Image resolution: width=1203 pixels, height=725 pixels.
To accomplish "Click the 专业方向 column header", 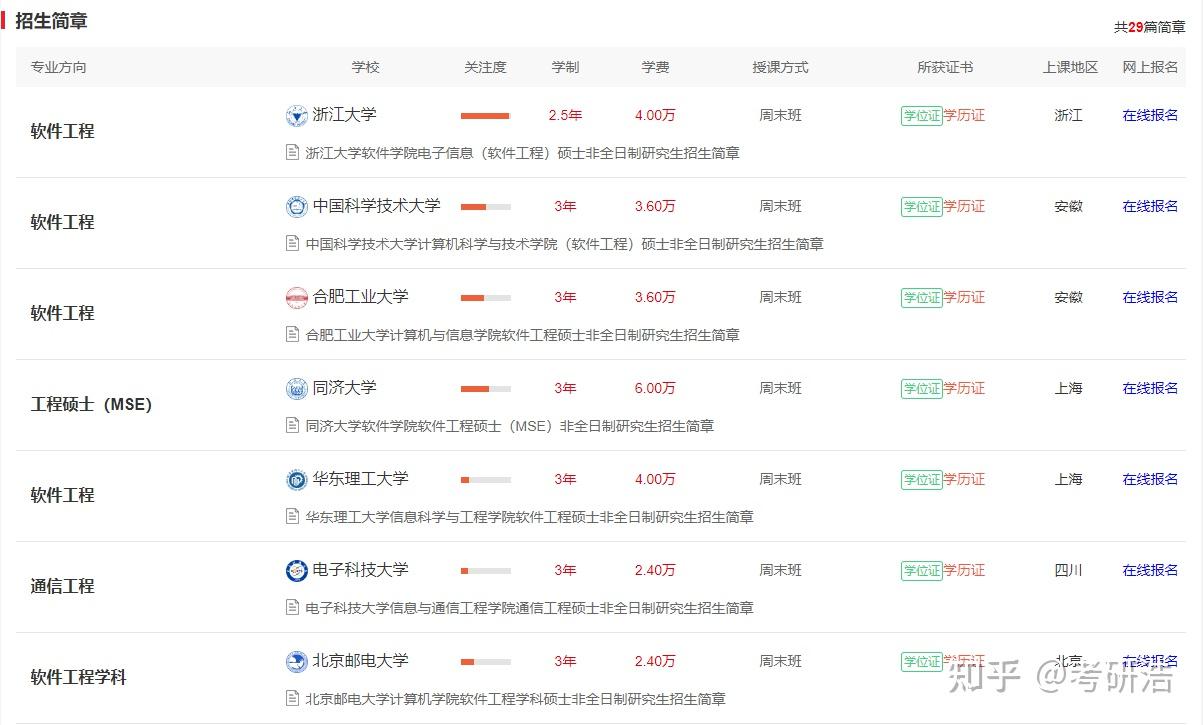I will click(x=58, y=67).
